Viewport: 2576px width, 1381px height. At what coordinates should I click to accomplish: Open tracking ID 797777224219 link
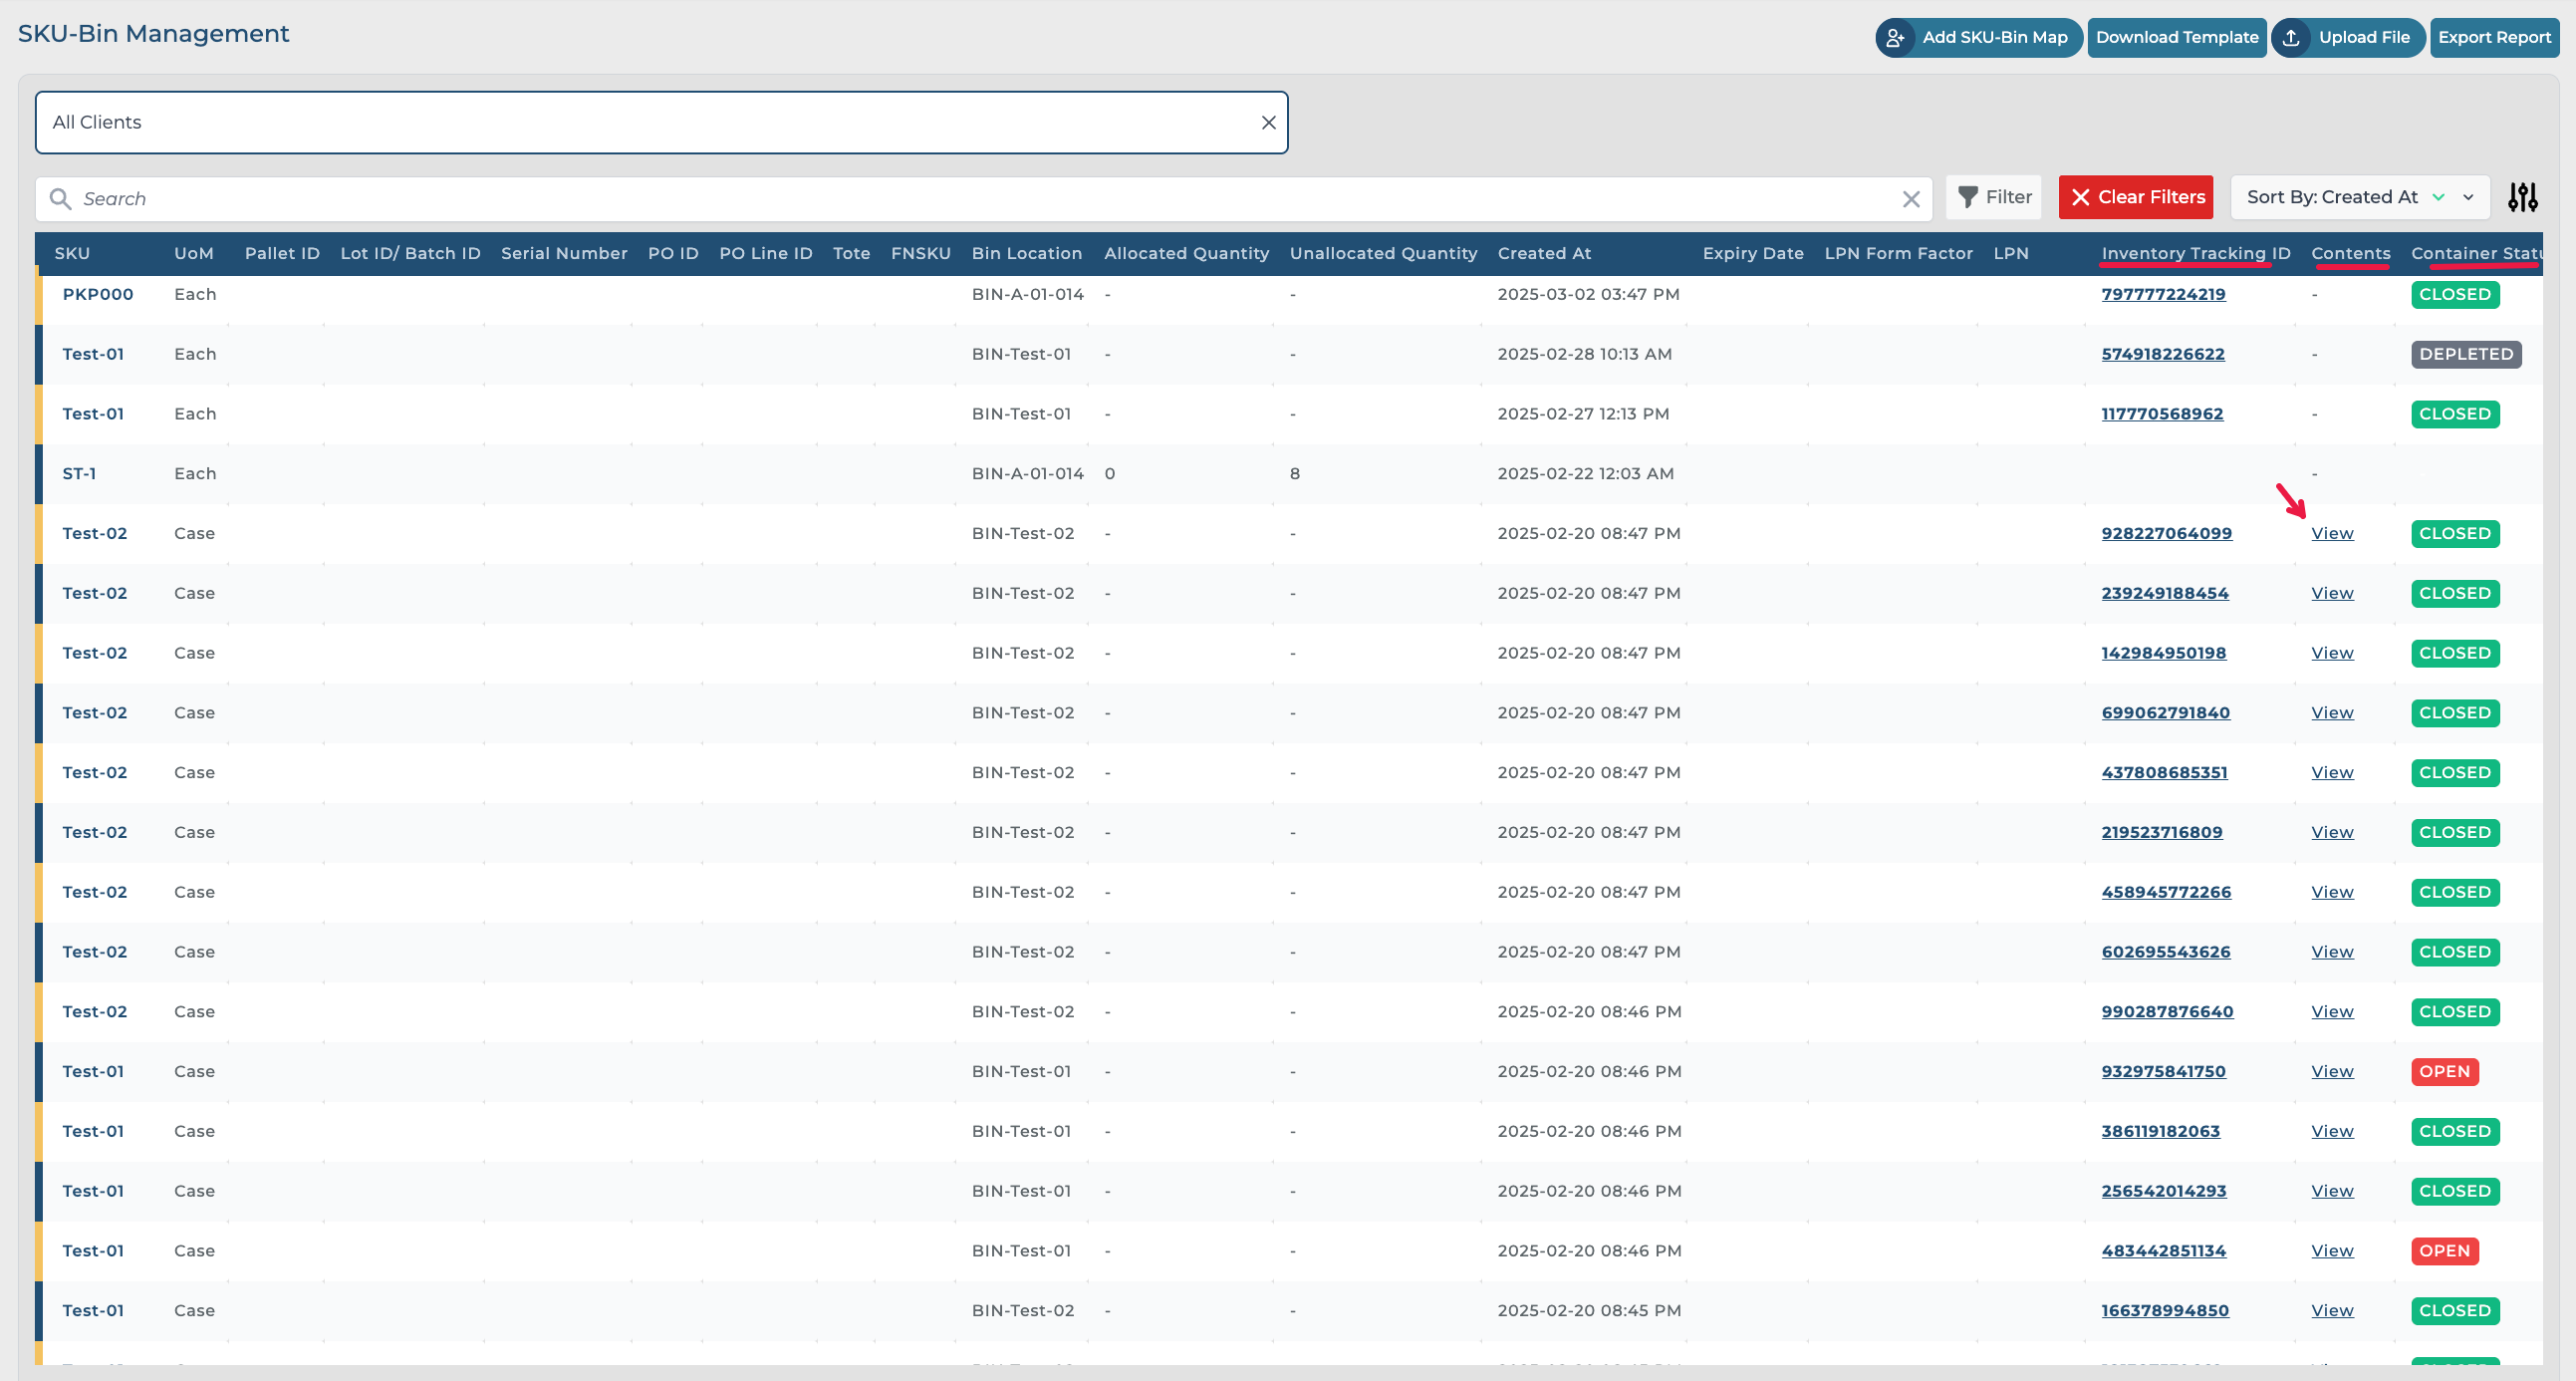click(x=2163, y=294)
